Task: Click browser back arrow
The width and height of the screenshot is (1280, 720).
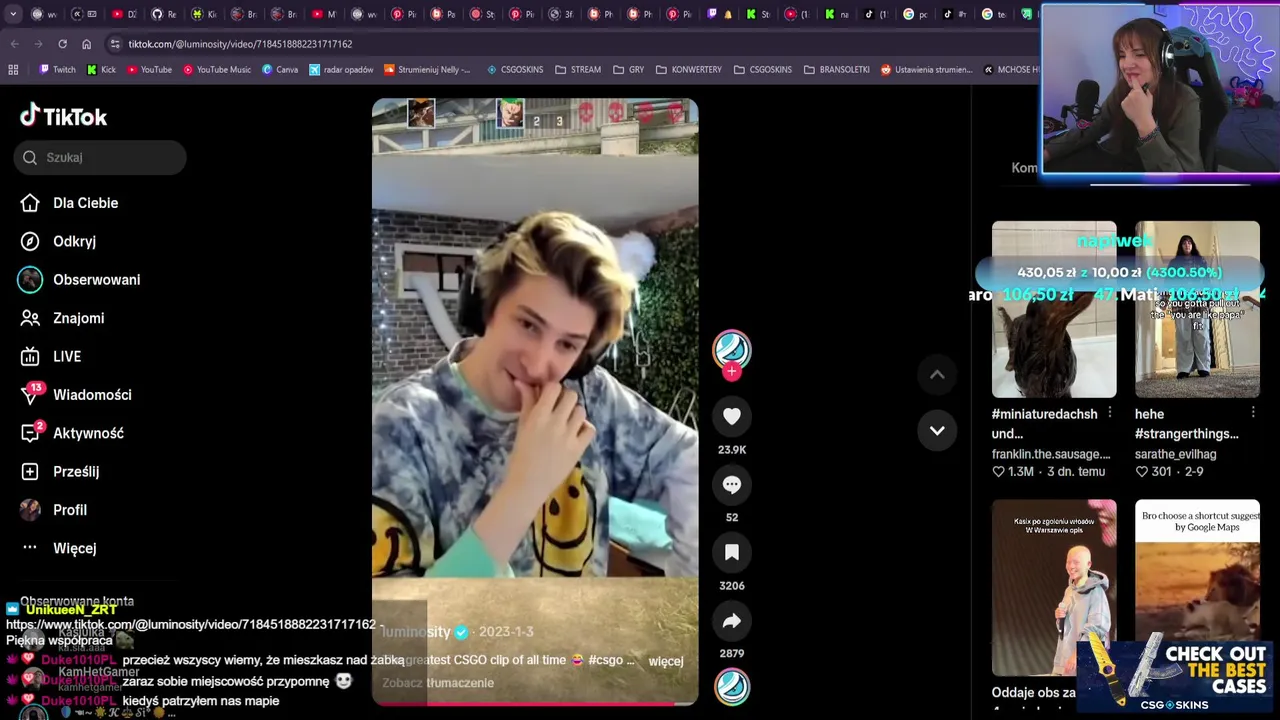Action: pyautogui.click(x=14, y=44)
